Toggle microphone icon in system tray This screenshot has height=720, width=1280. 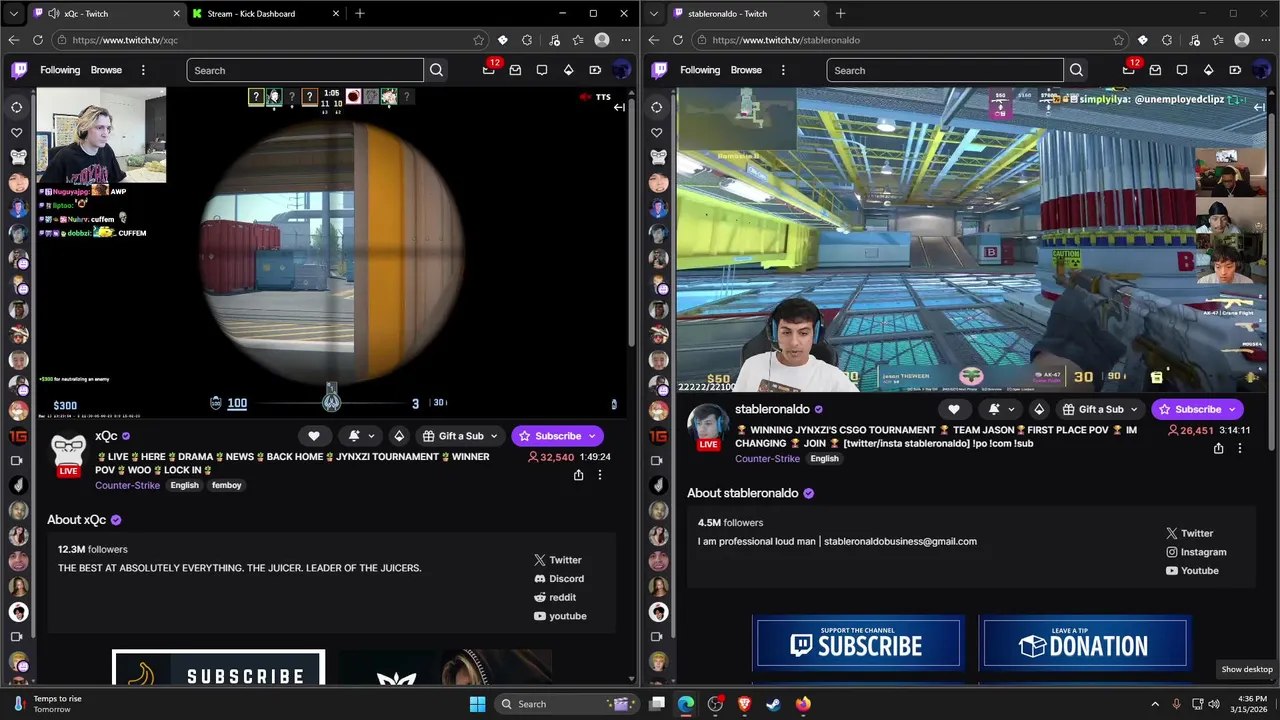coord(1176,704)
